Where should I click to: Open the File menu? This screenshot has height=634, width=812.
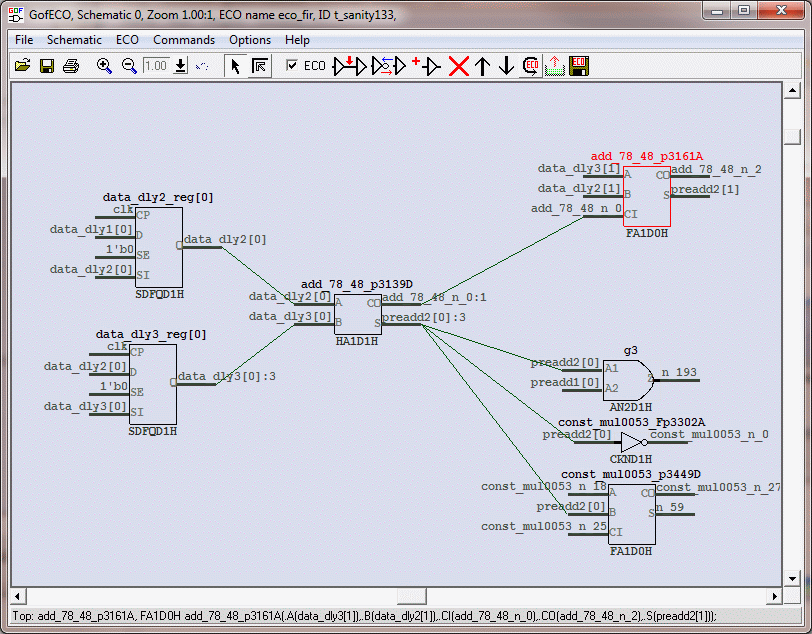[x=24, y=40]
